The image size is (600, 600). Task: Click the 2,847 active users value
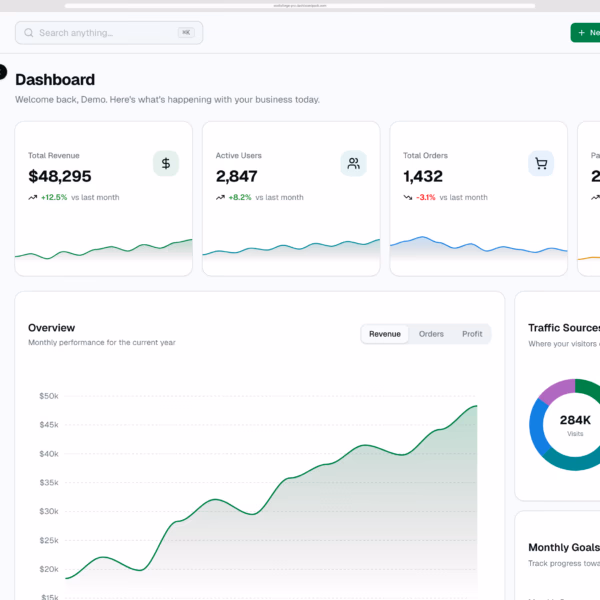click(236, 176)
